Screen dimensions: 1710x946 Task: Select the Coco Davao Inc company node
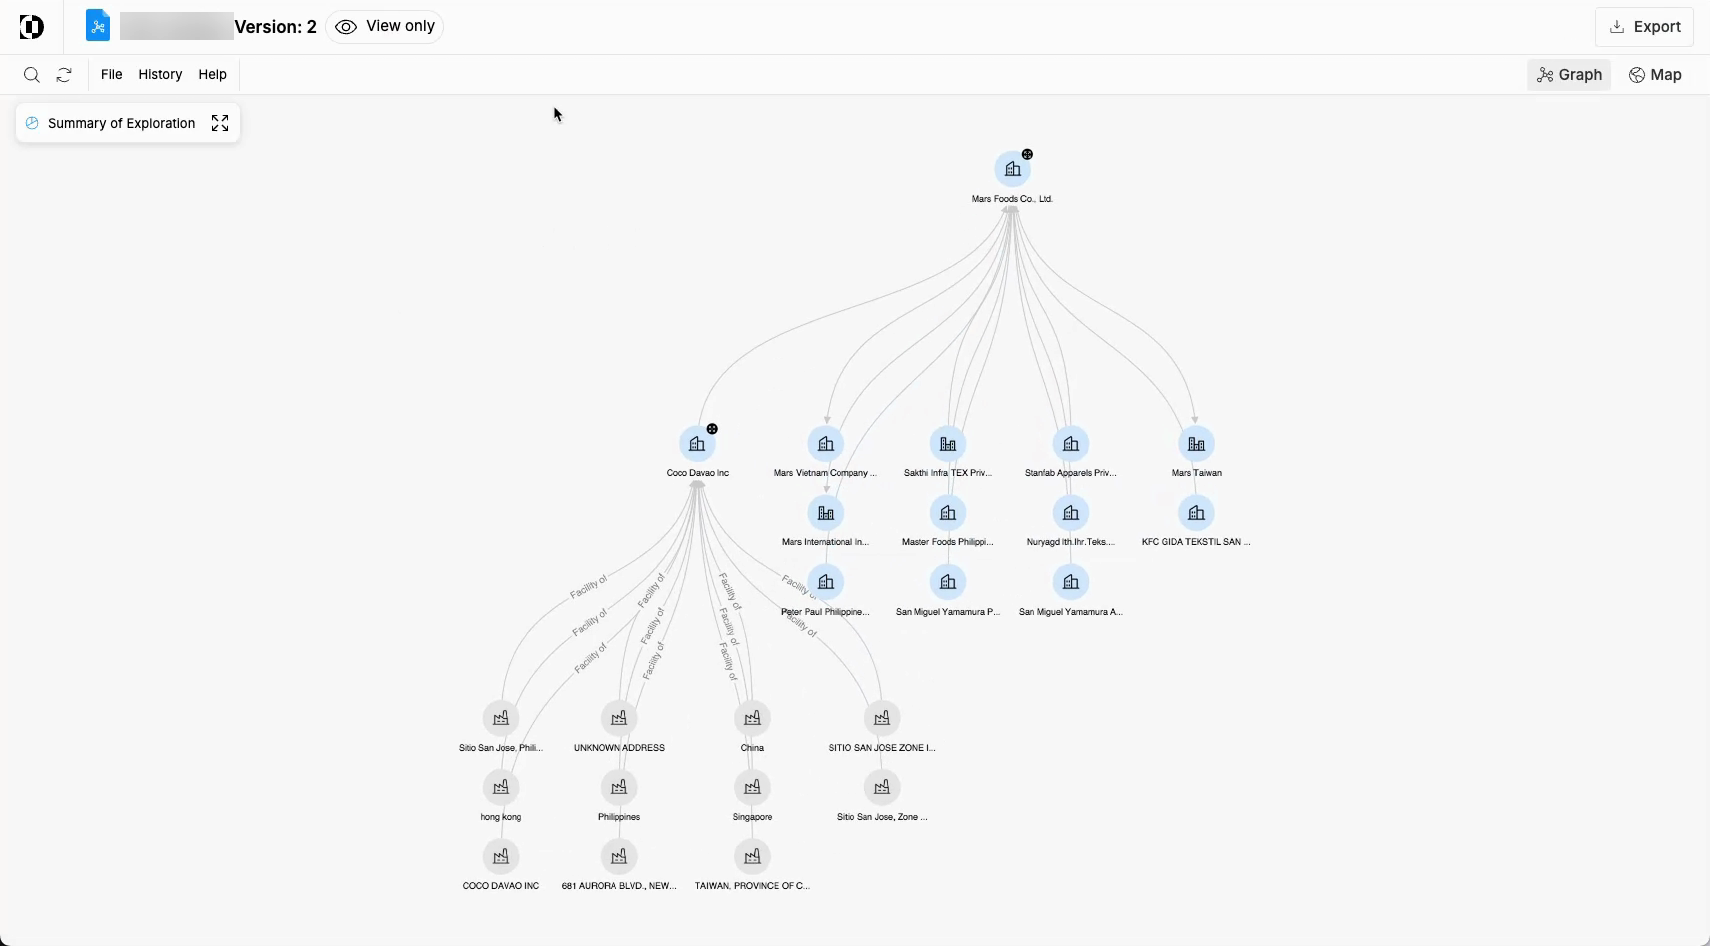click(697, 444)
